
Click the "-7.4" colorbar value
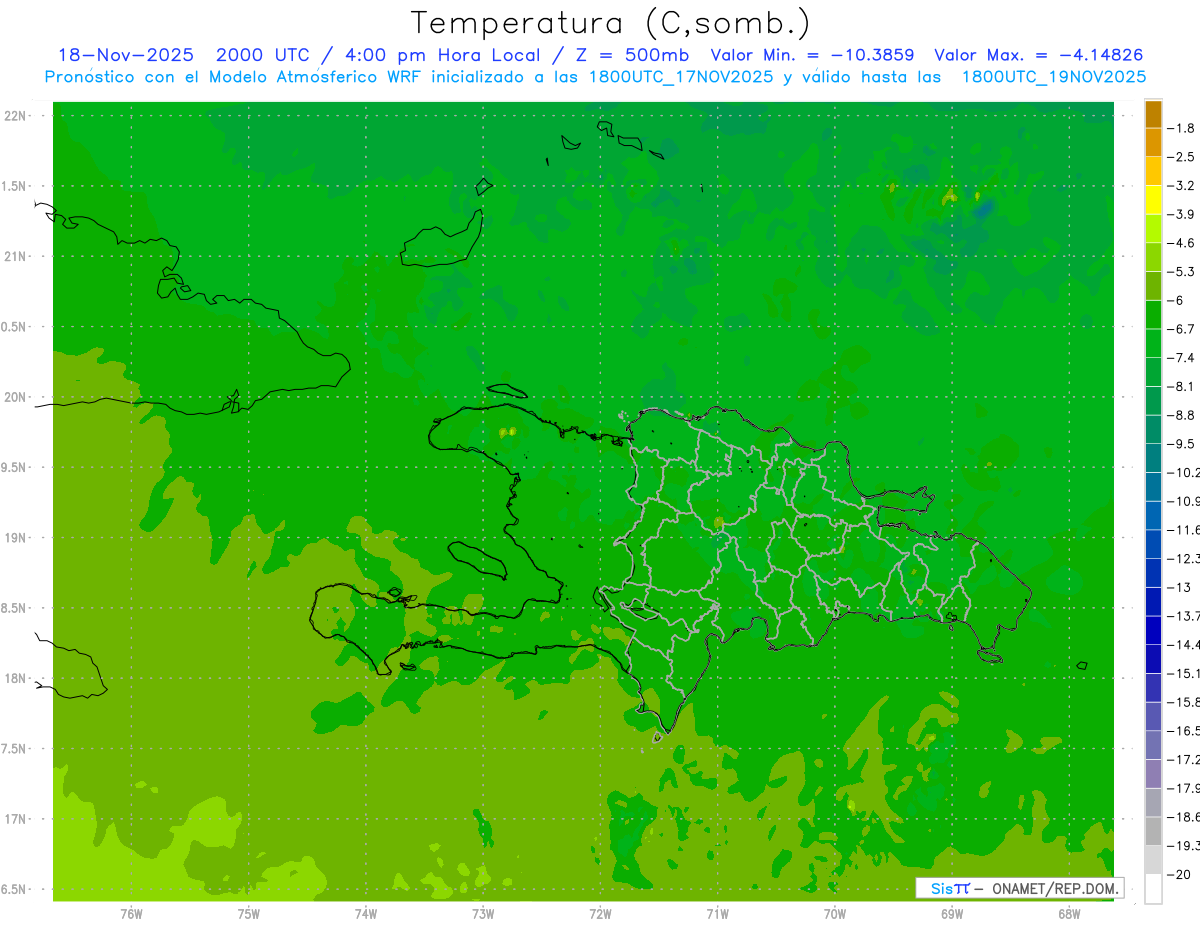click(x=1182, y=357)
